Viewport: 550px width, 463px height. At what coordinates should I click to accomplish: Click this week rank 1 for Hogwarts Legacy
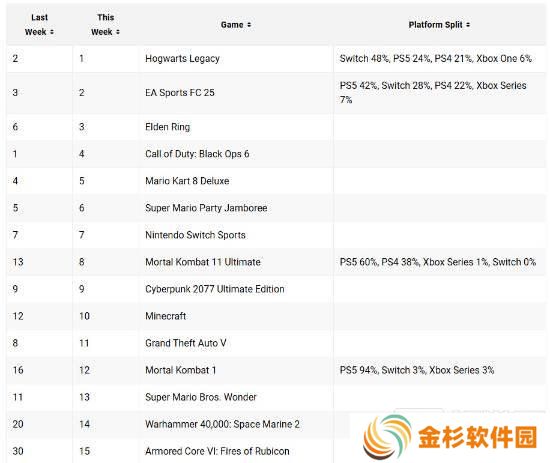point(81,58)
